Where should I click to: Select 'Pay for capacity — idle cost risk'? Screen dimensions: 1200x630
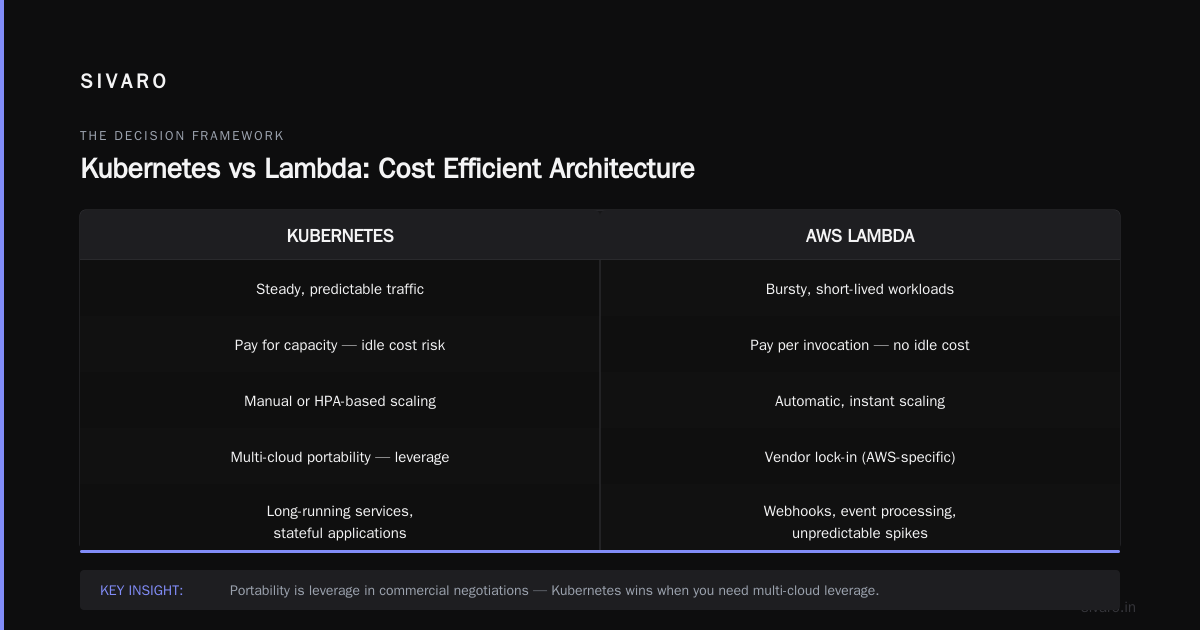coord(340,345)
